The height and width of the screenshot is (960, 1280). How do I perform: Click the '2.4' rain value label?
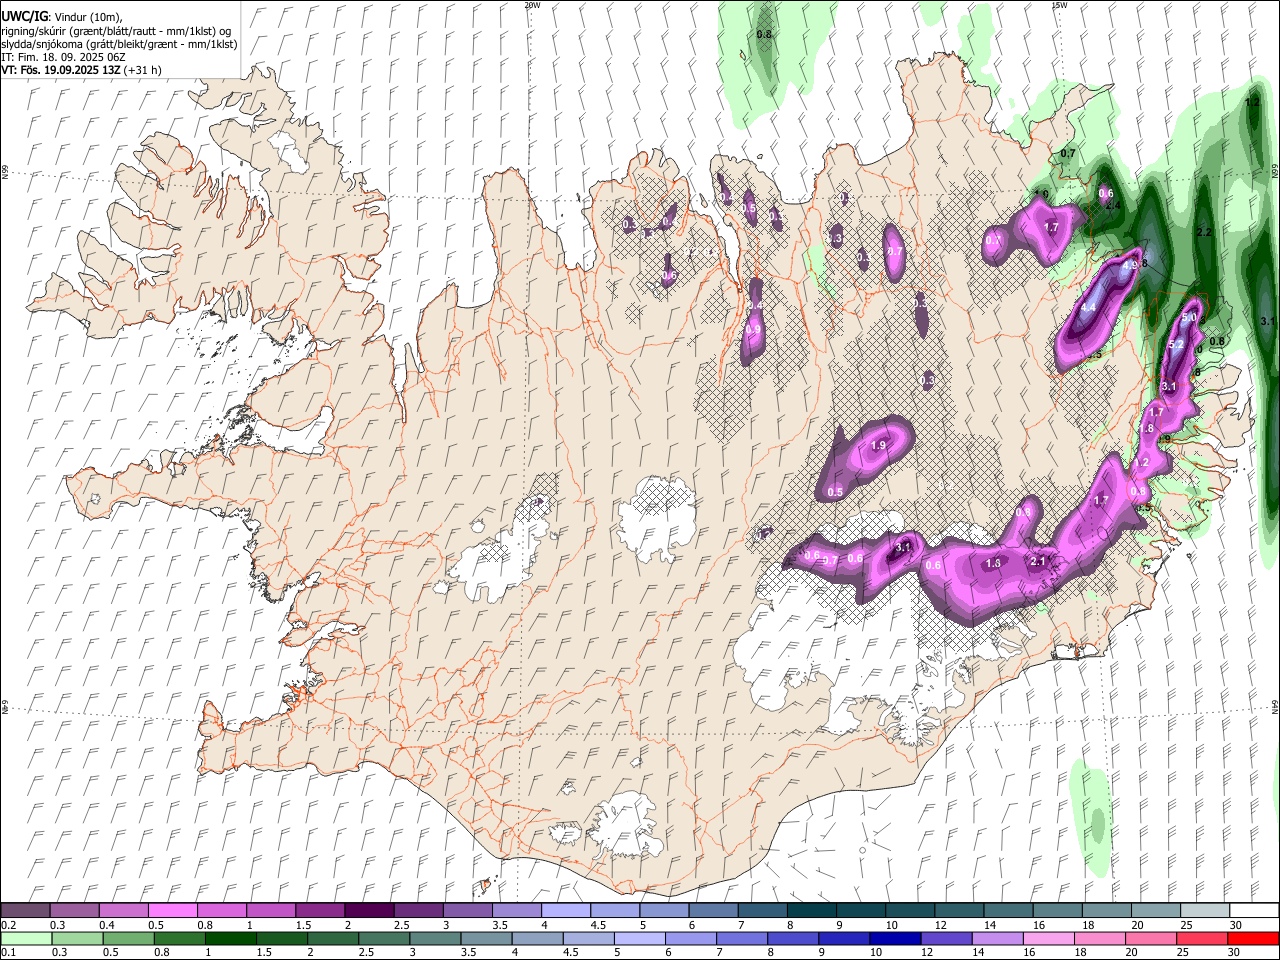1113,205
